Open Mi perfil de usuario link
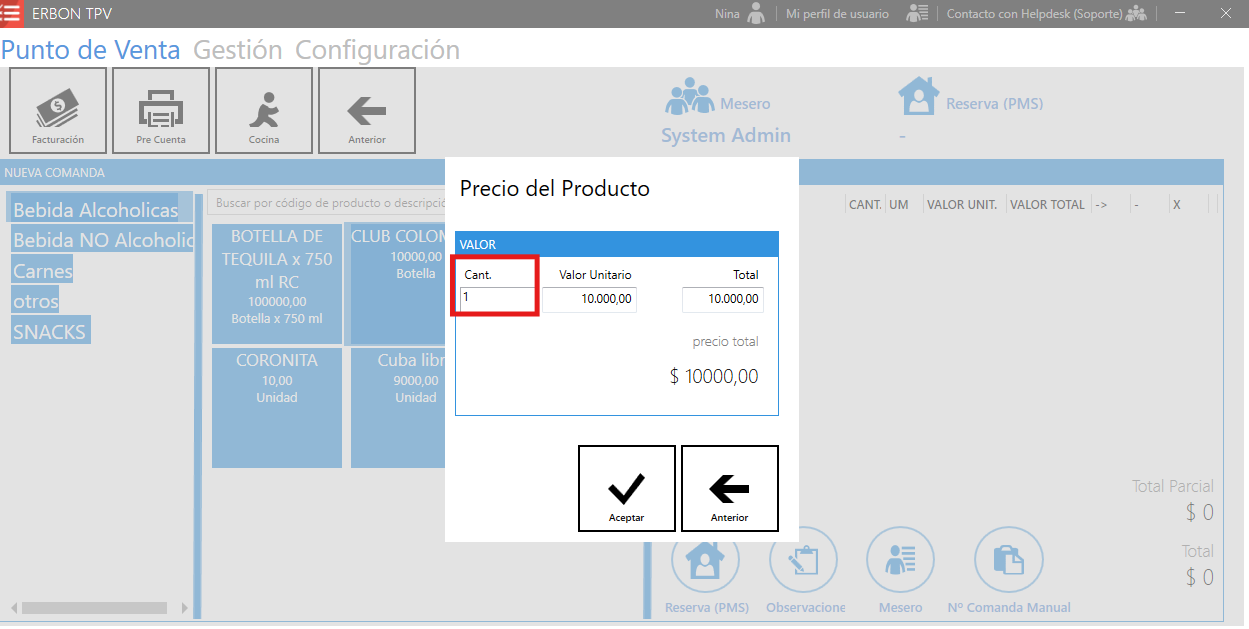 pos(837,14)
